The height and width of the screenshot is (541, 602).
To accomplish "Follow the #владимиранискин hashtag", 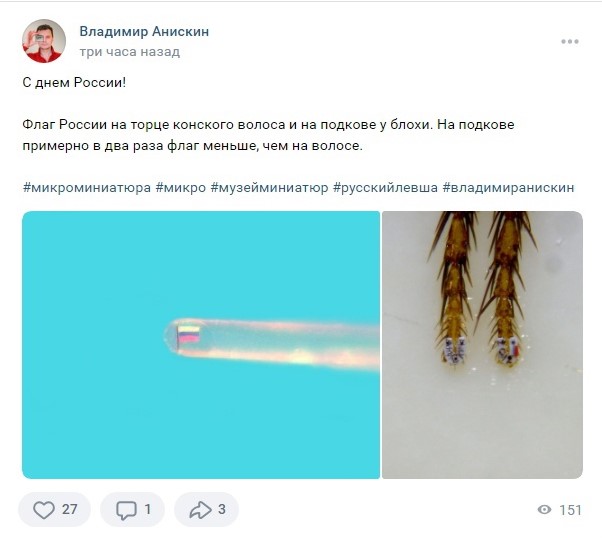I will click(508, 187).
